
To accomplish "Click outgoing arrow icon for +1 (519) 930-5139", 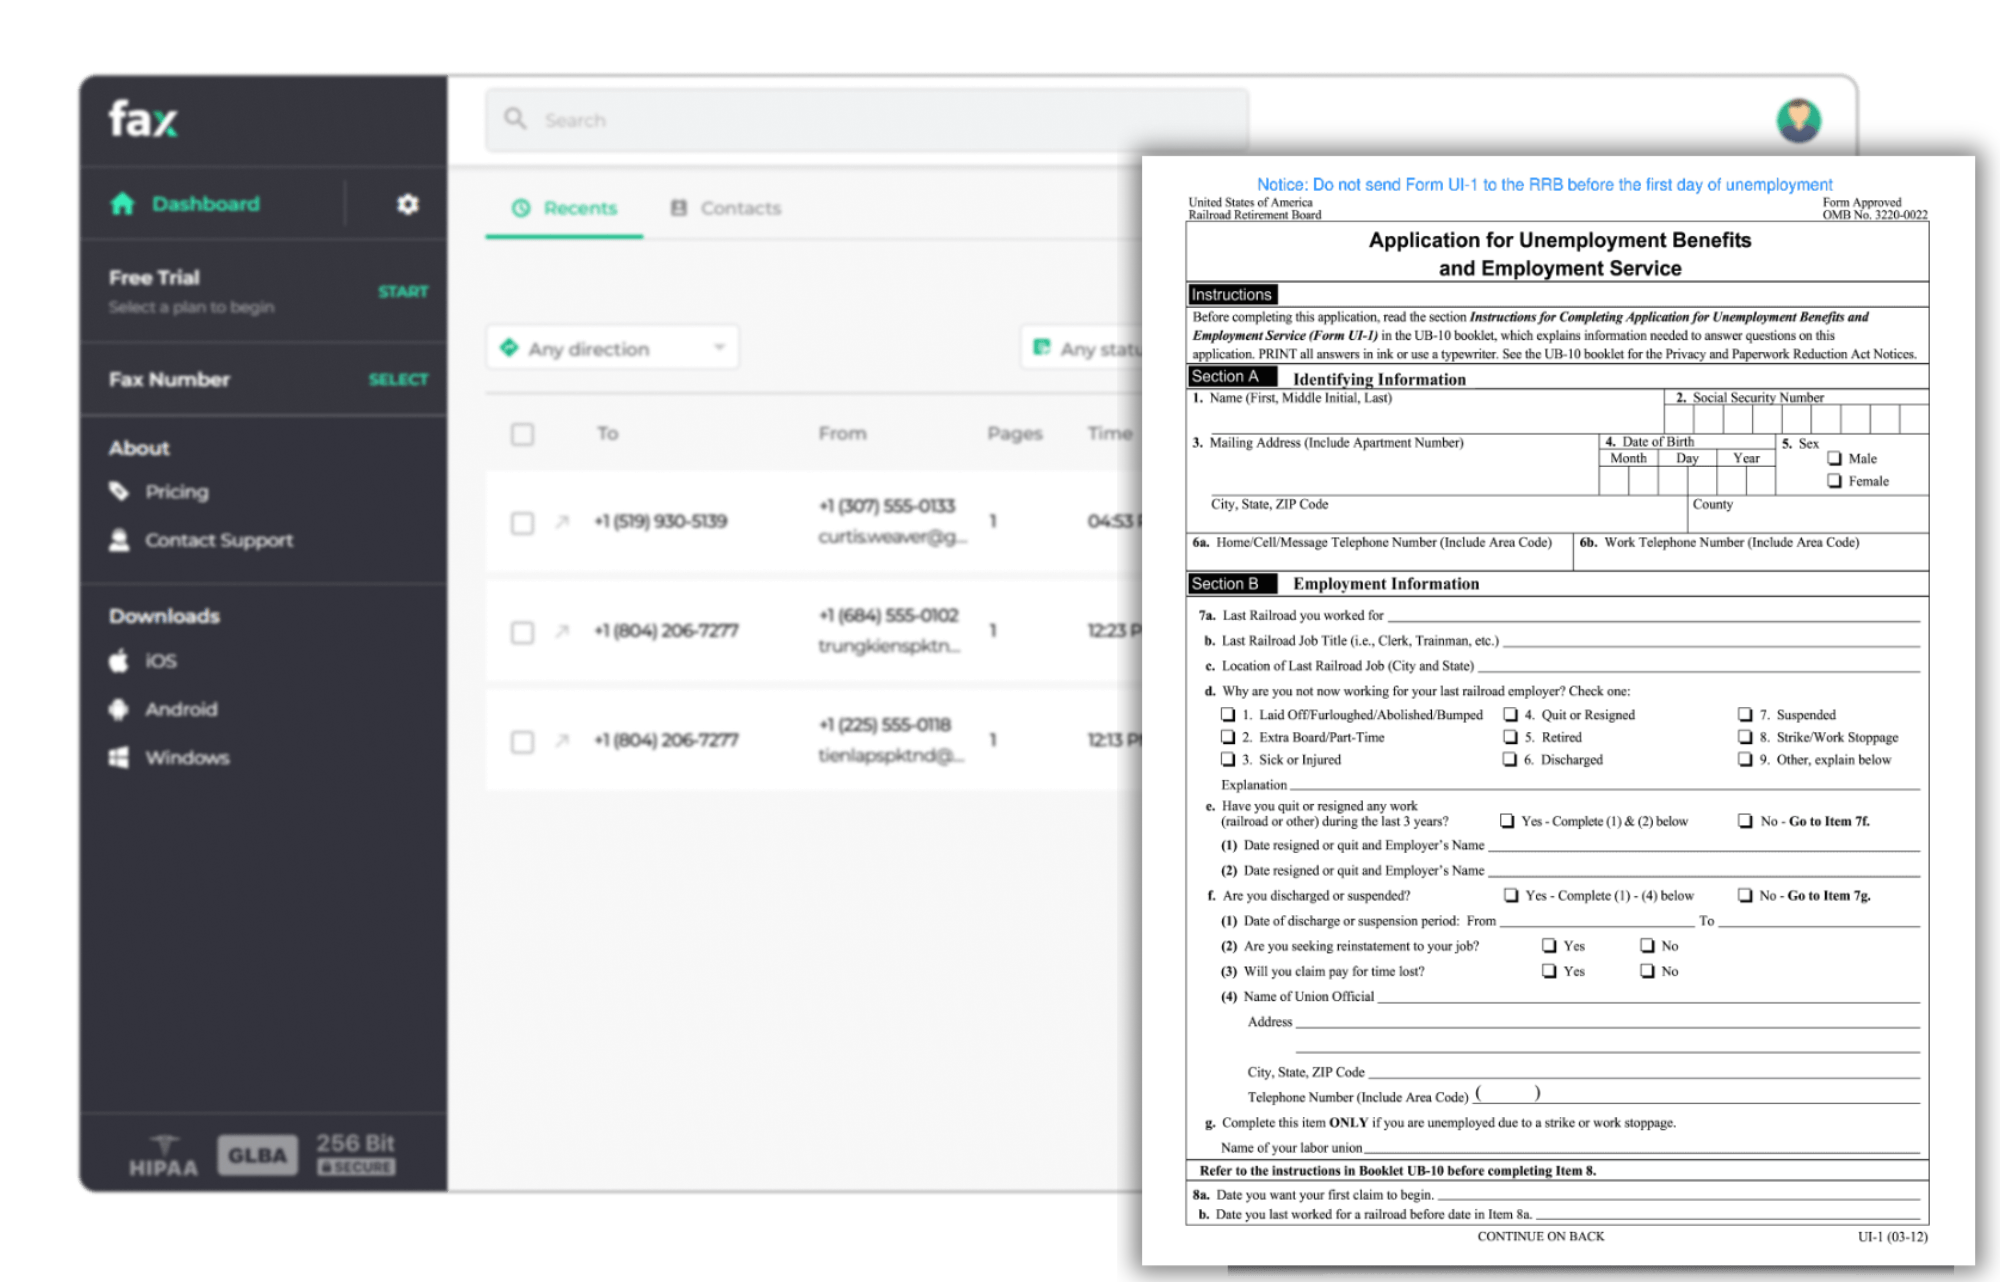I will (x=562, y=521).
